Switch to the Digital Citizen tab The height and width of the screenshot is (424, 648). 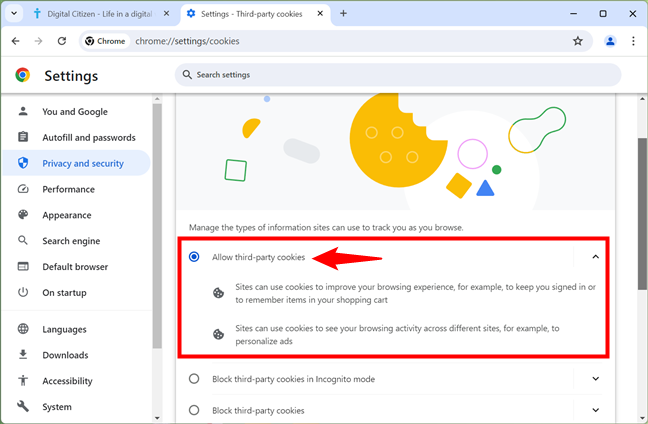click(x=95, y=14)
